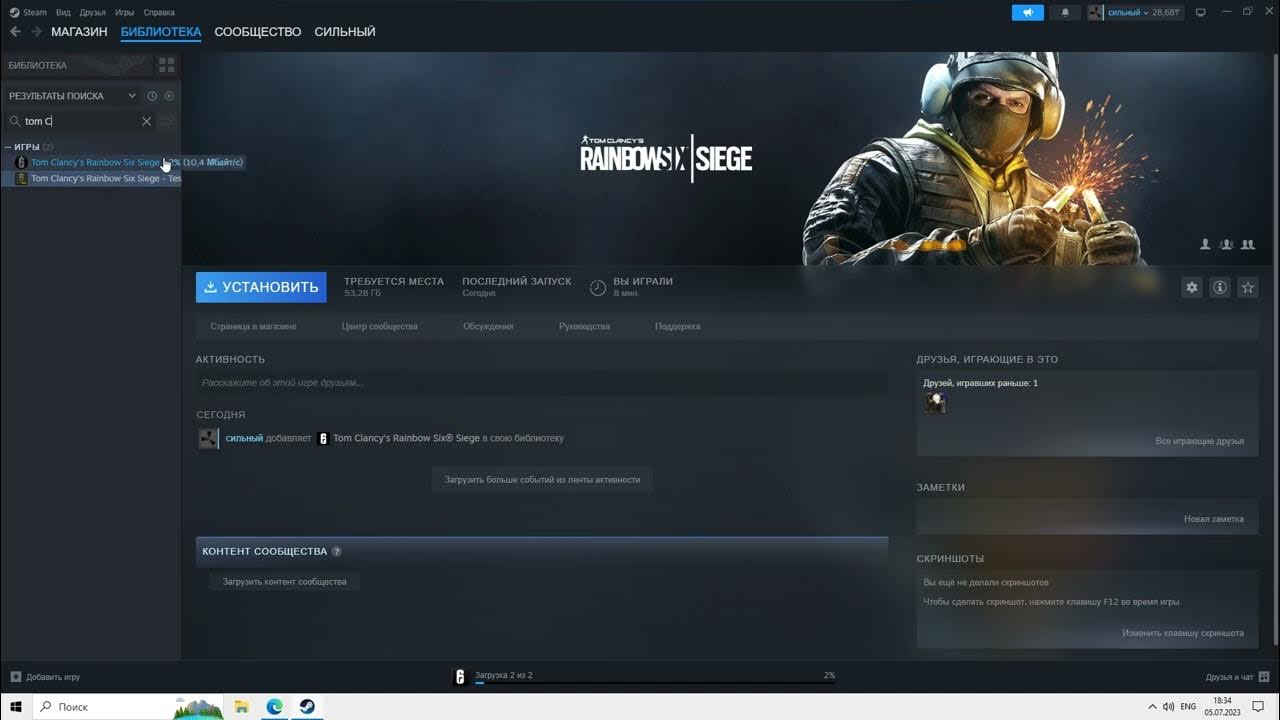Viewport: 1280px width, 720px height.
Task: Click Изменить клавишу скриншота button
Action: tap(1182, 633)
